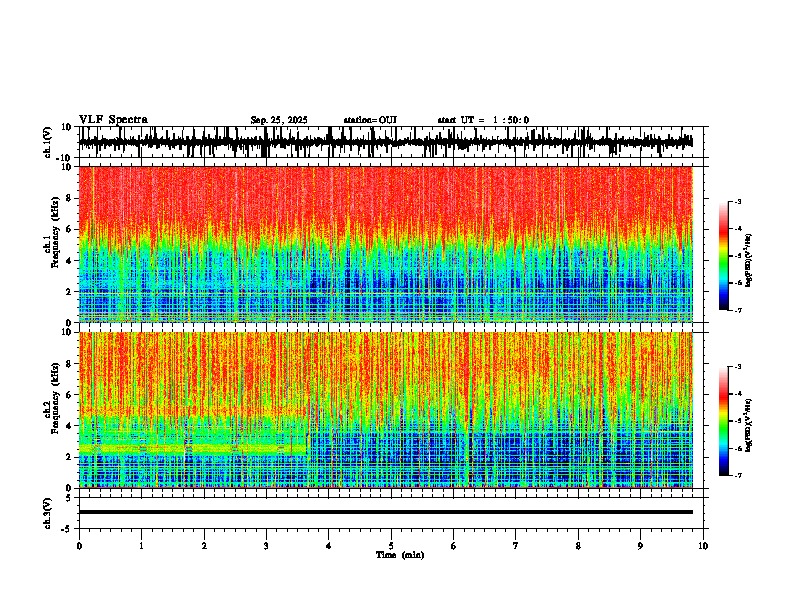Click the log(PSD) label beside ch.2 colorbar
The width and height of the screenshot is (792, 612).
click(x=749, y=425)
